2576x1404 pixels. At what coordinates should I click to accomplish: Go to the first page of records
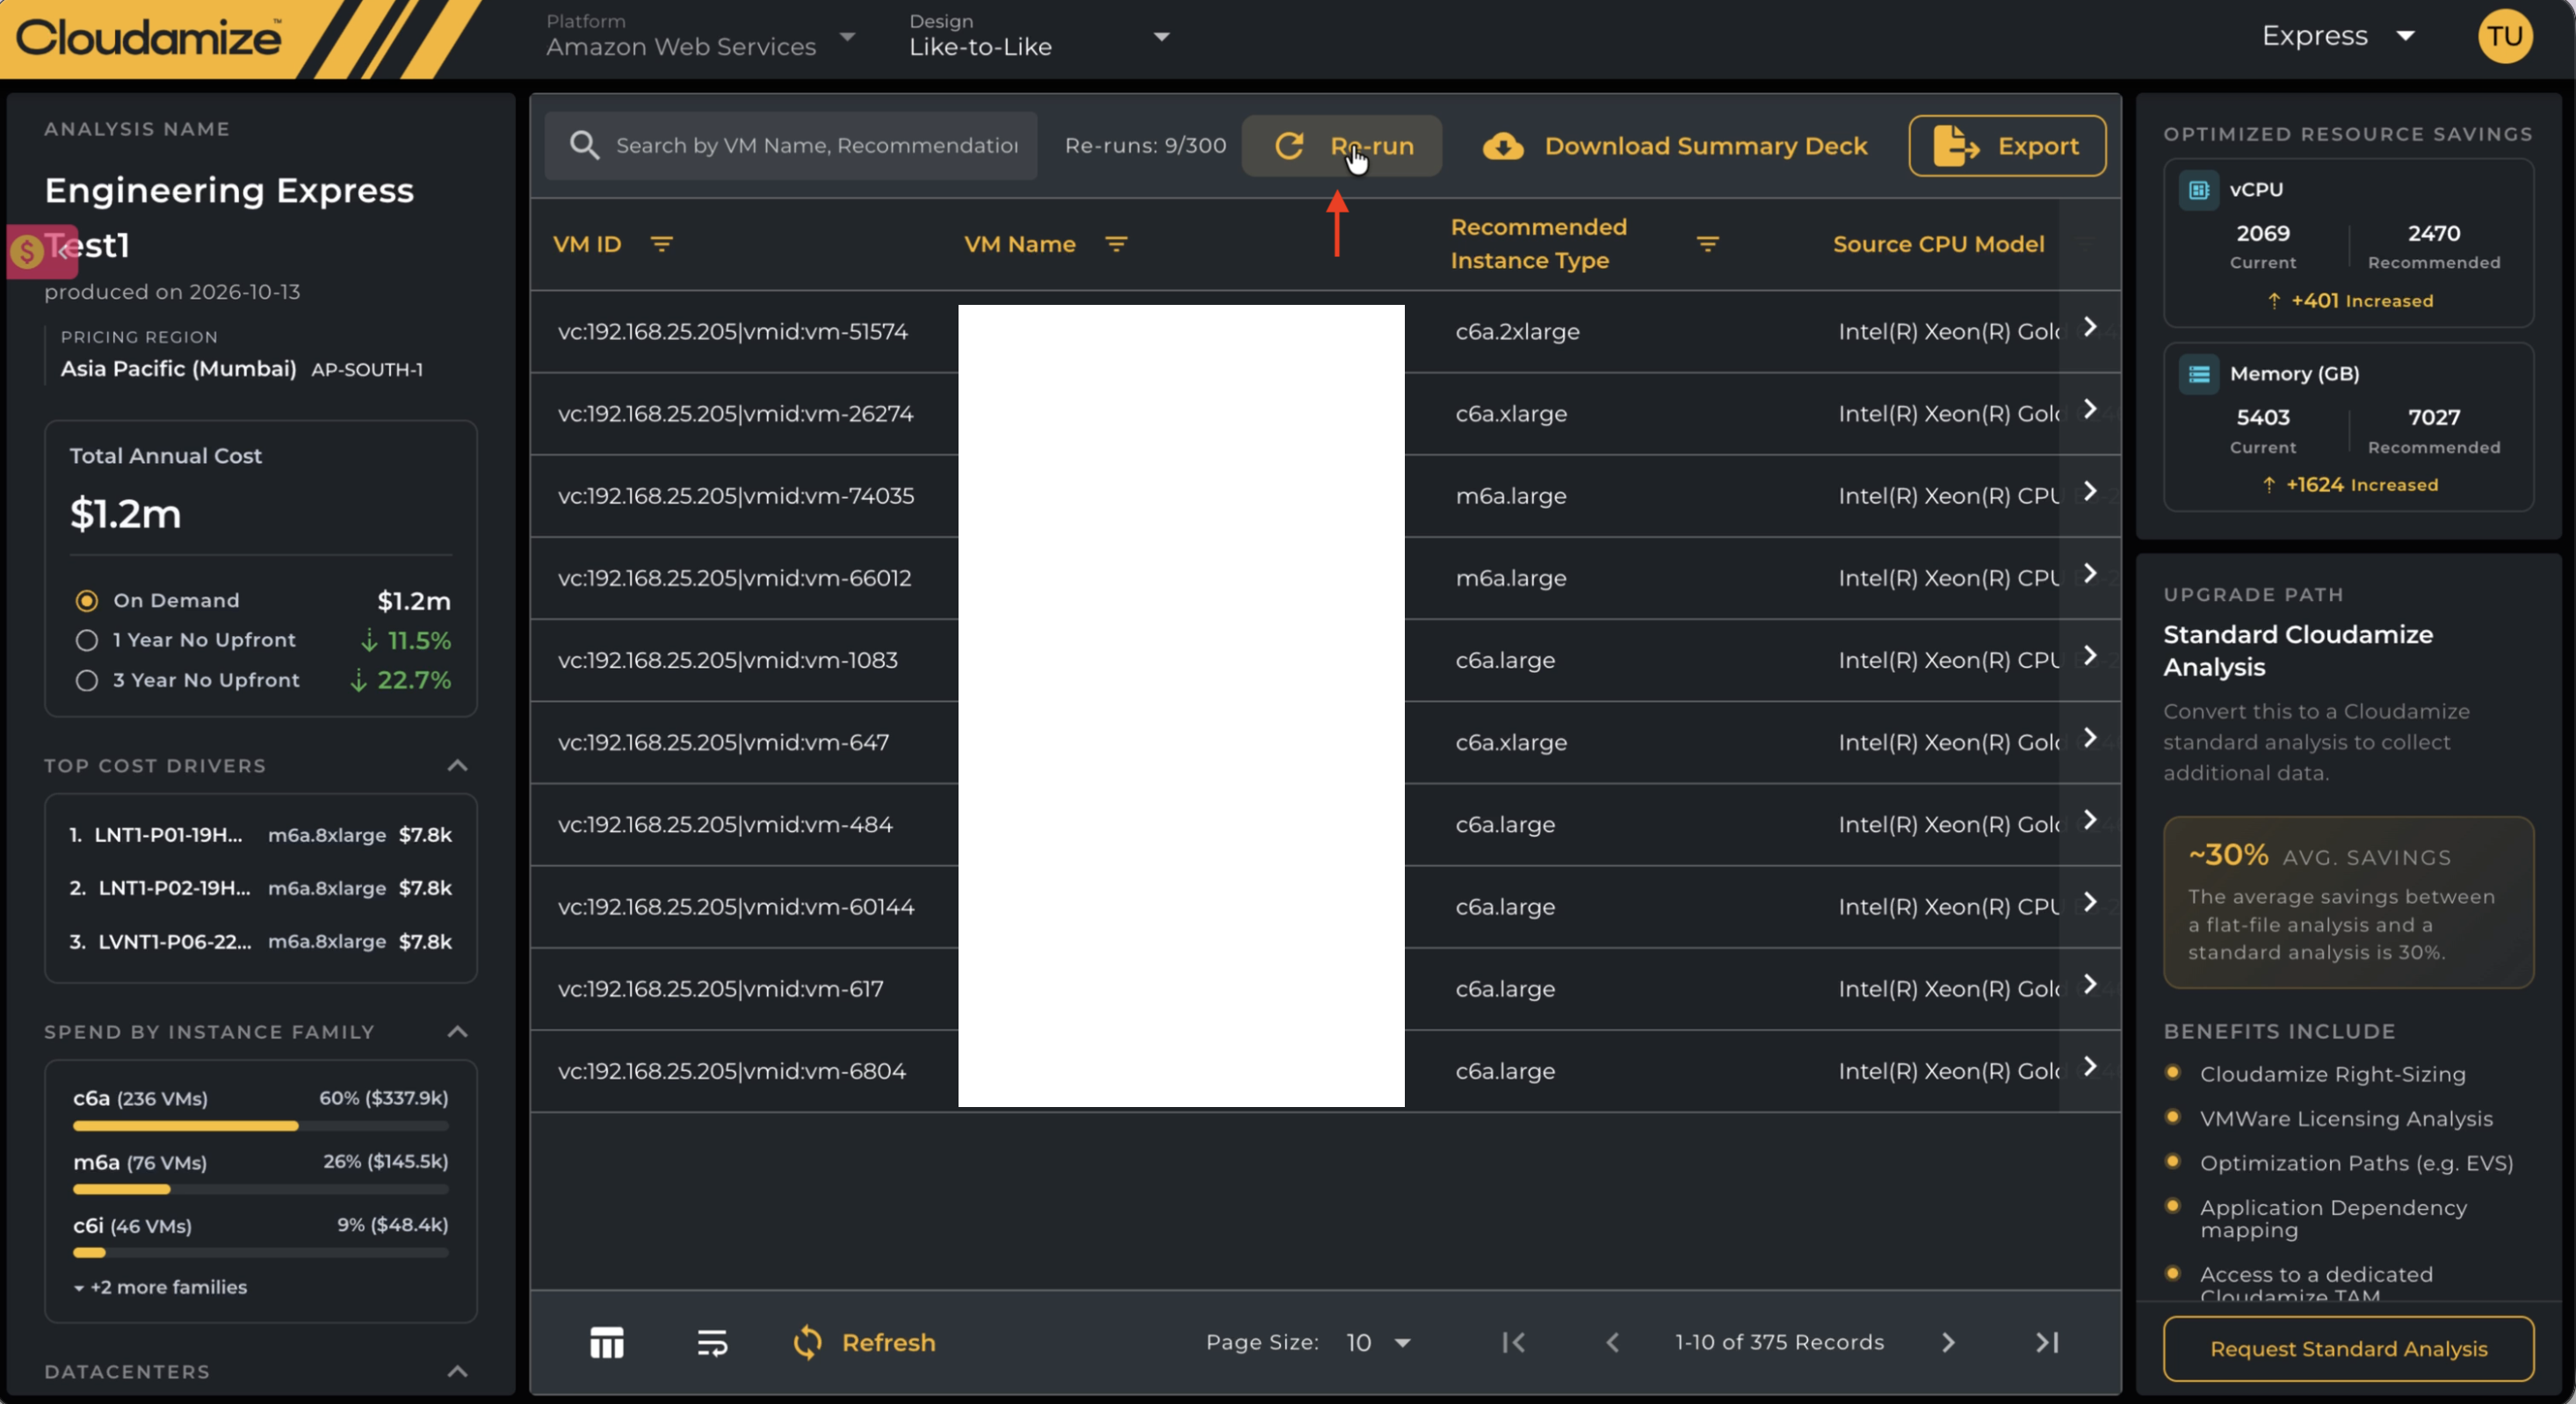click(1513, 1342)
